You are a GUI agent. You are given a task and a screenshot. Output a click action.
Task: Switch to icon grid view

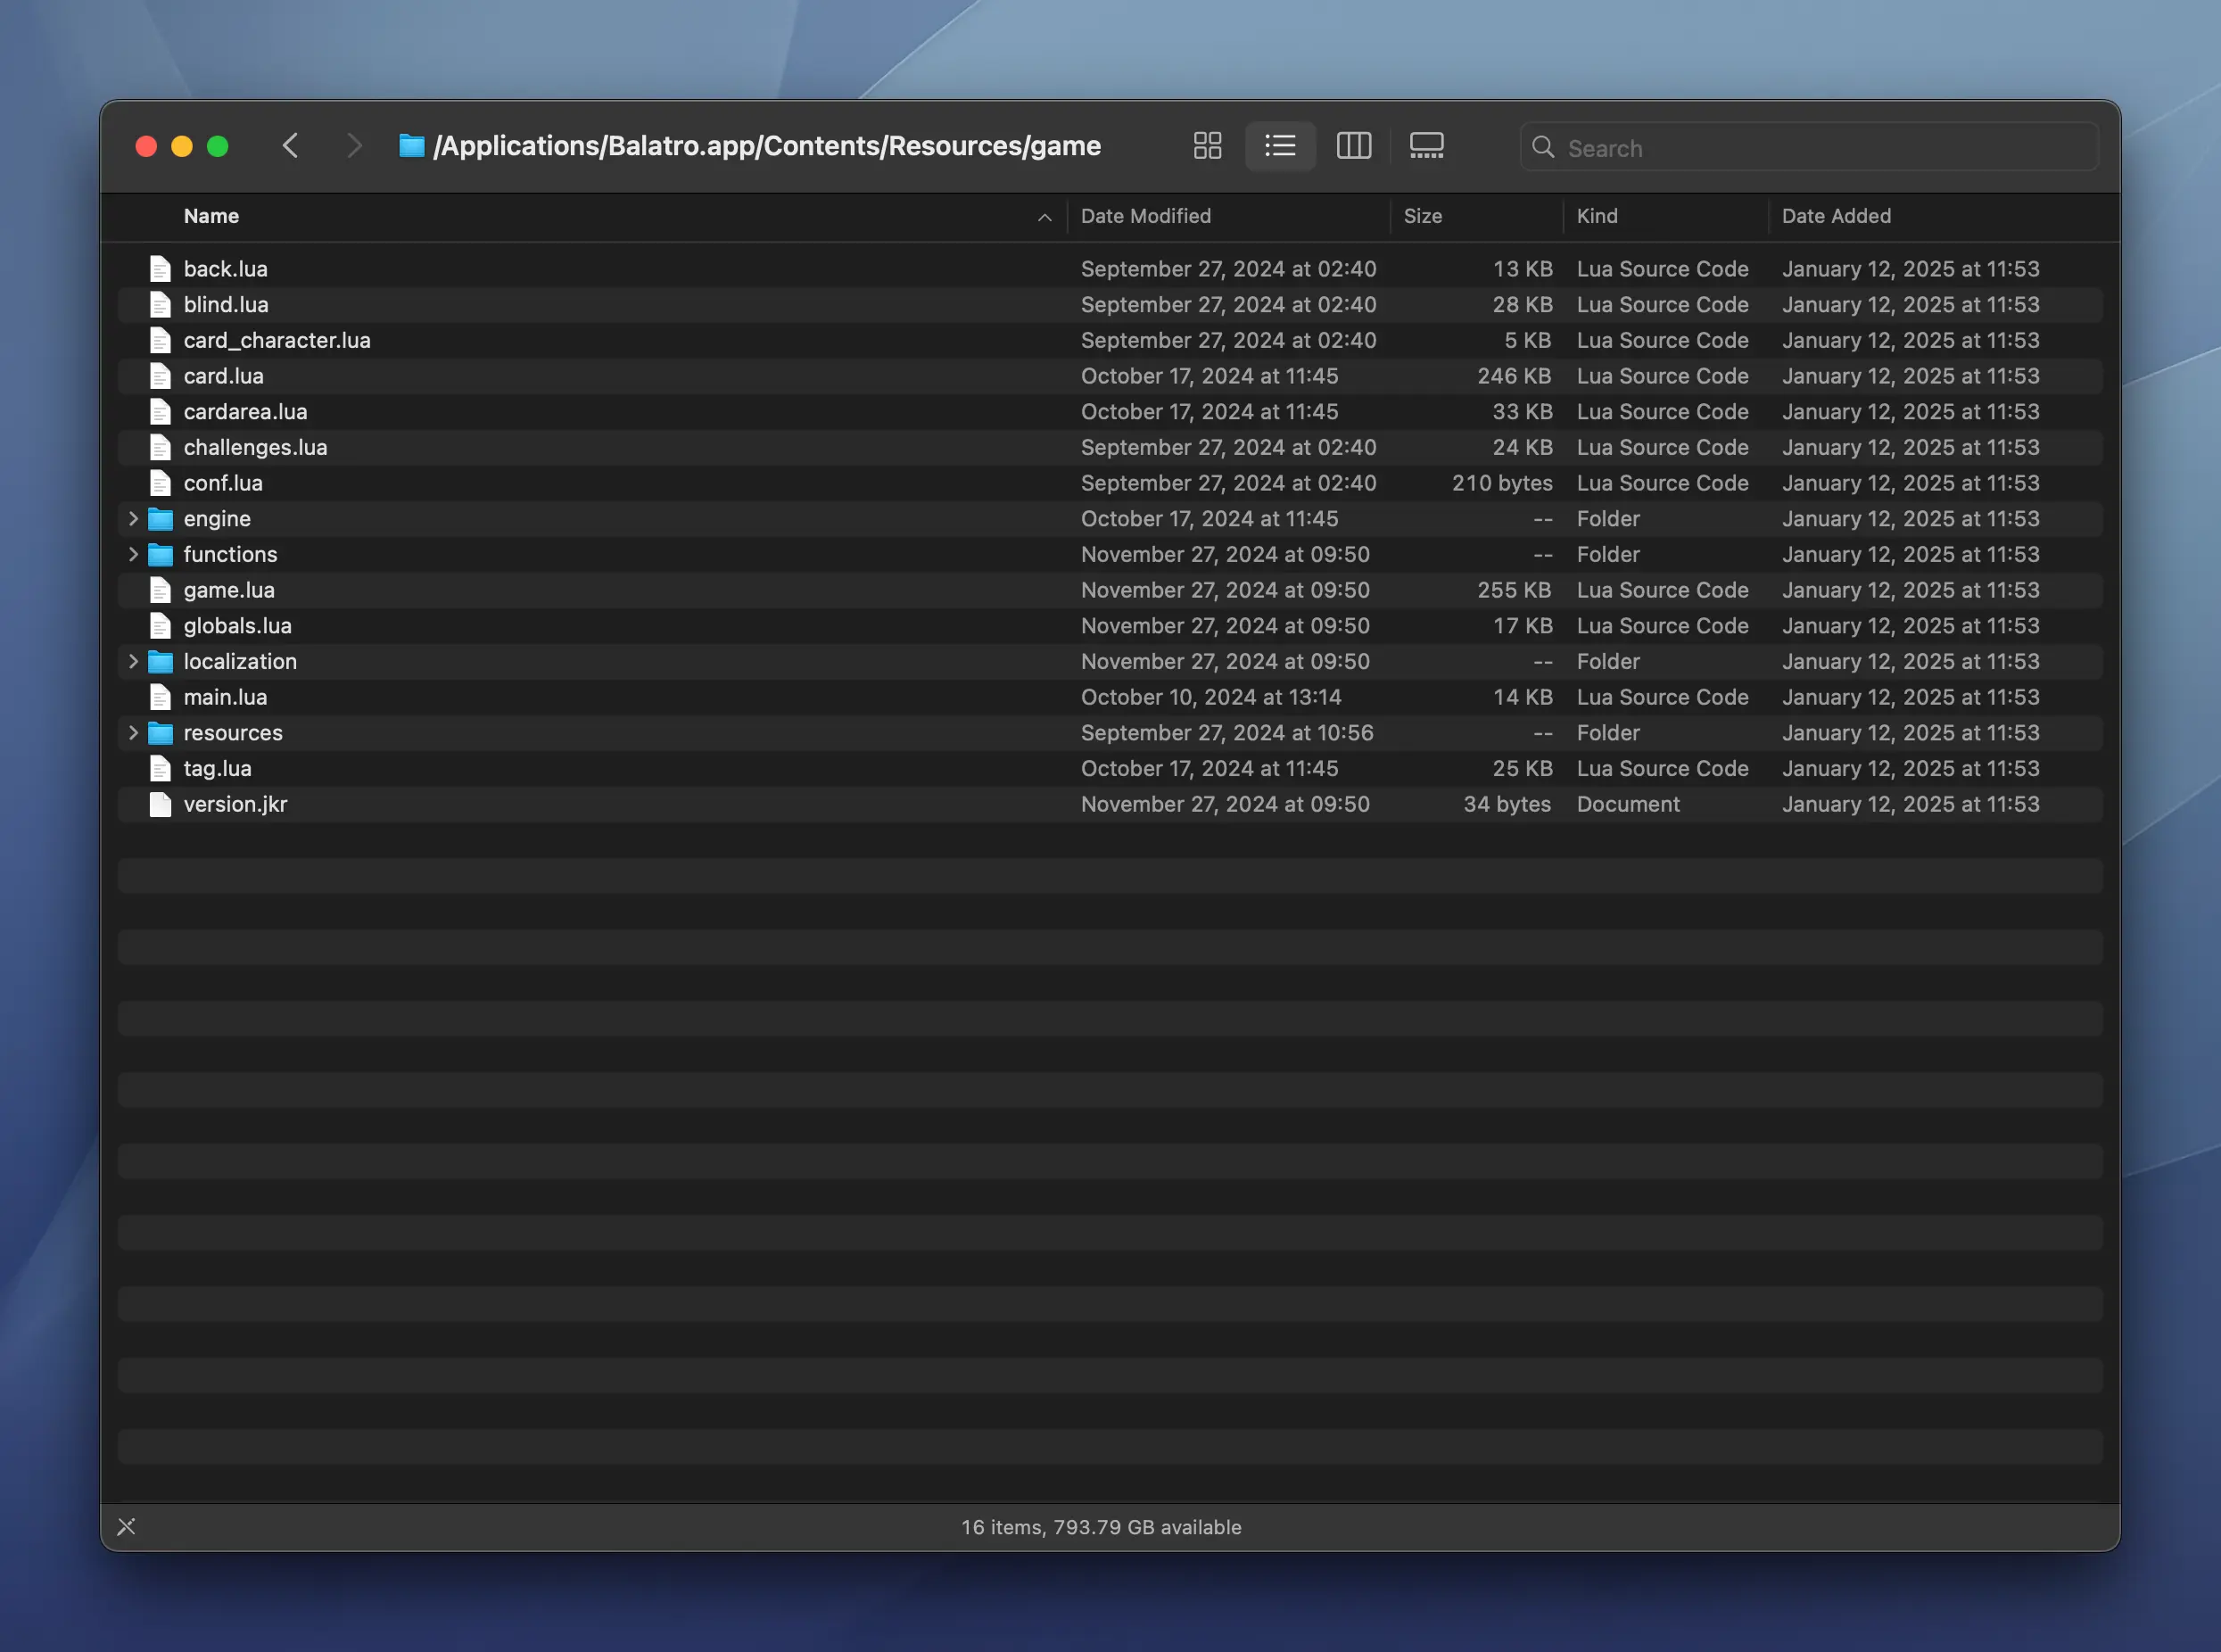click(x=1207, y=146)
